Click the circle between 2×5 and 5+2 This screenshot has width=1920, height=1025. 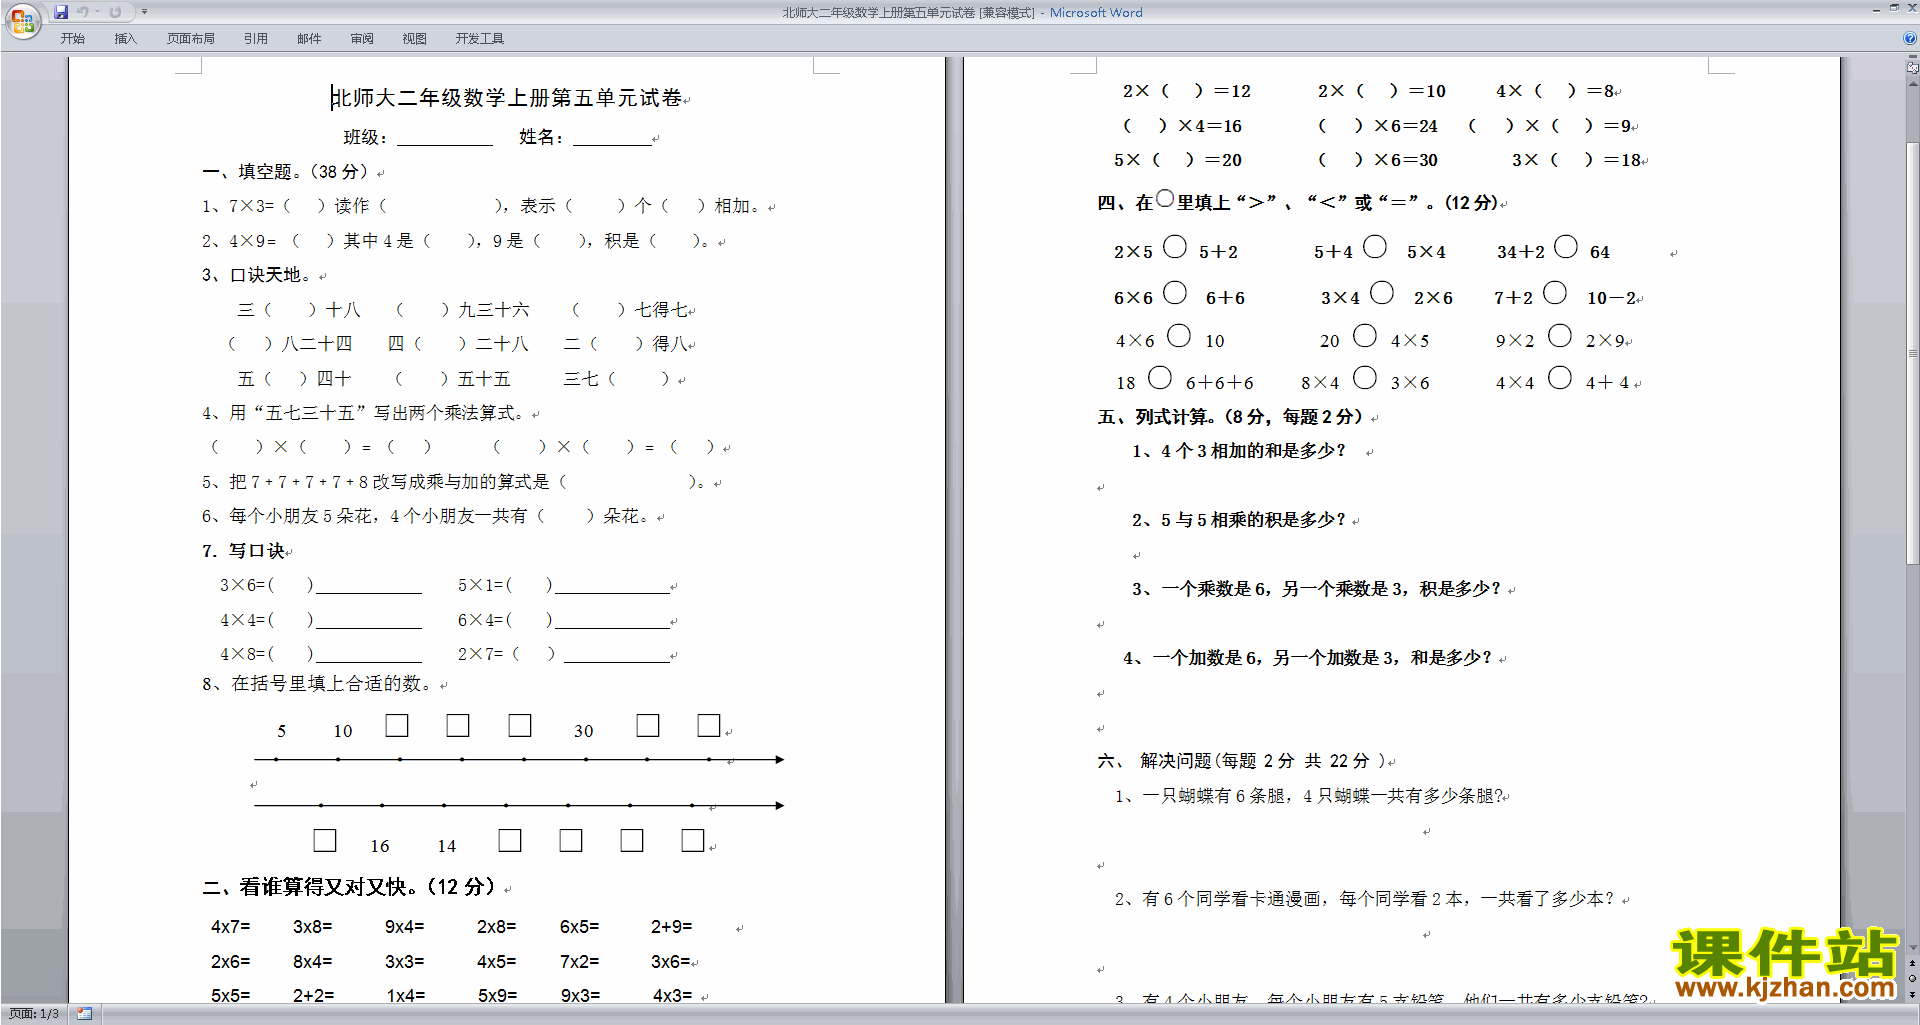(1175, 246)
